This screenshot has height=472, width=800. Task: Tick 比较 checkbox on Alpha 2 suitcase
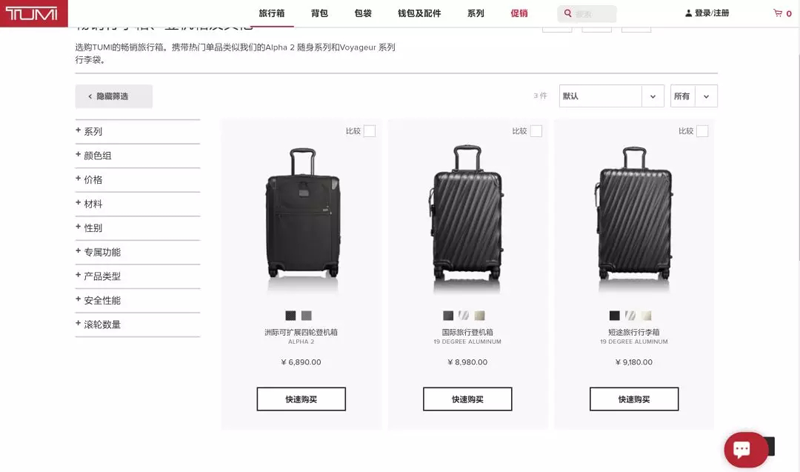pyautogui.click(x=369, y=131)
